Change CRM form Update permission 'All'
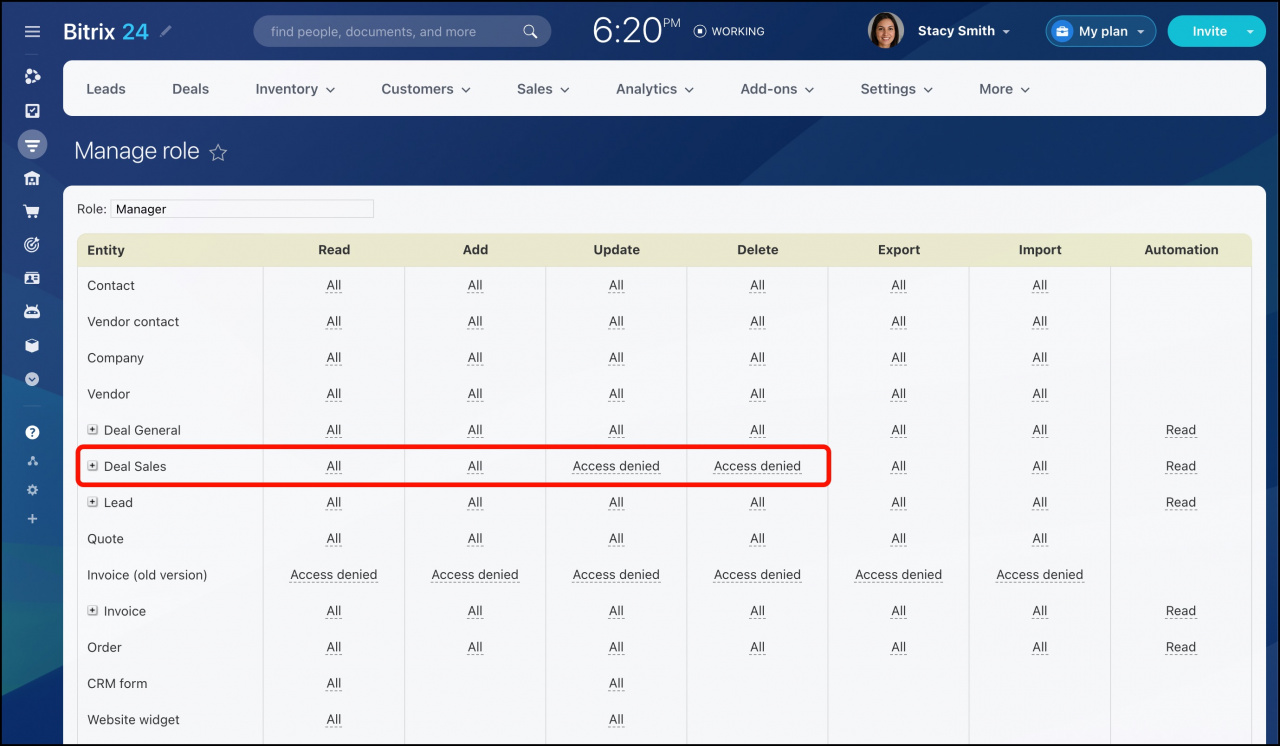The height and width of the screenshot is (746, 1280). point(616,683)
